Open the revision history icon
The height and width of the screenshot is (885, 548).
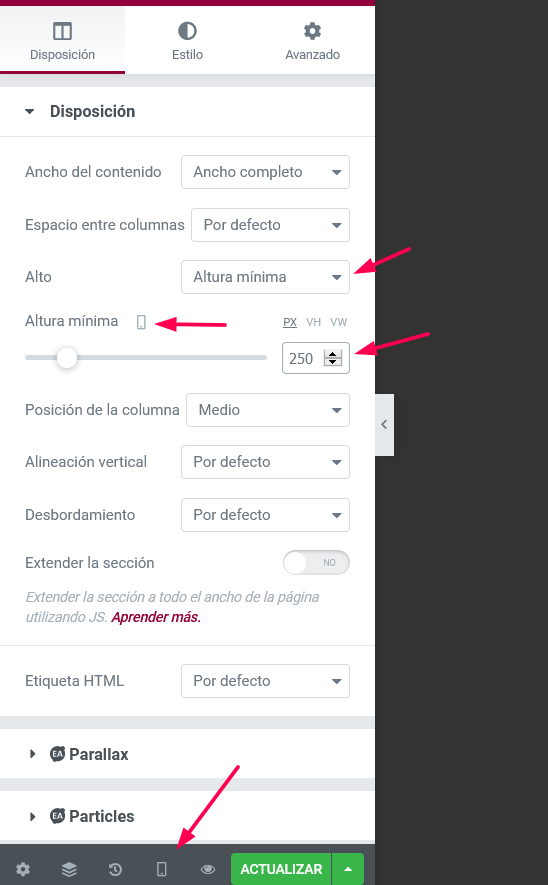pyautogui.click(x=115, y=869)
